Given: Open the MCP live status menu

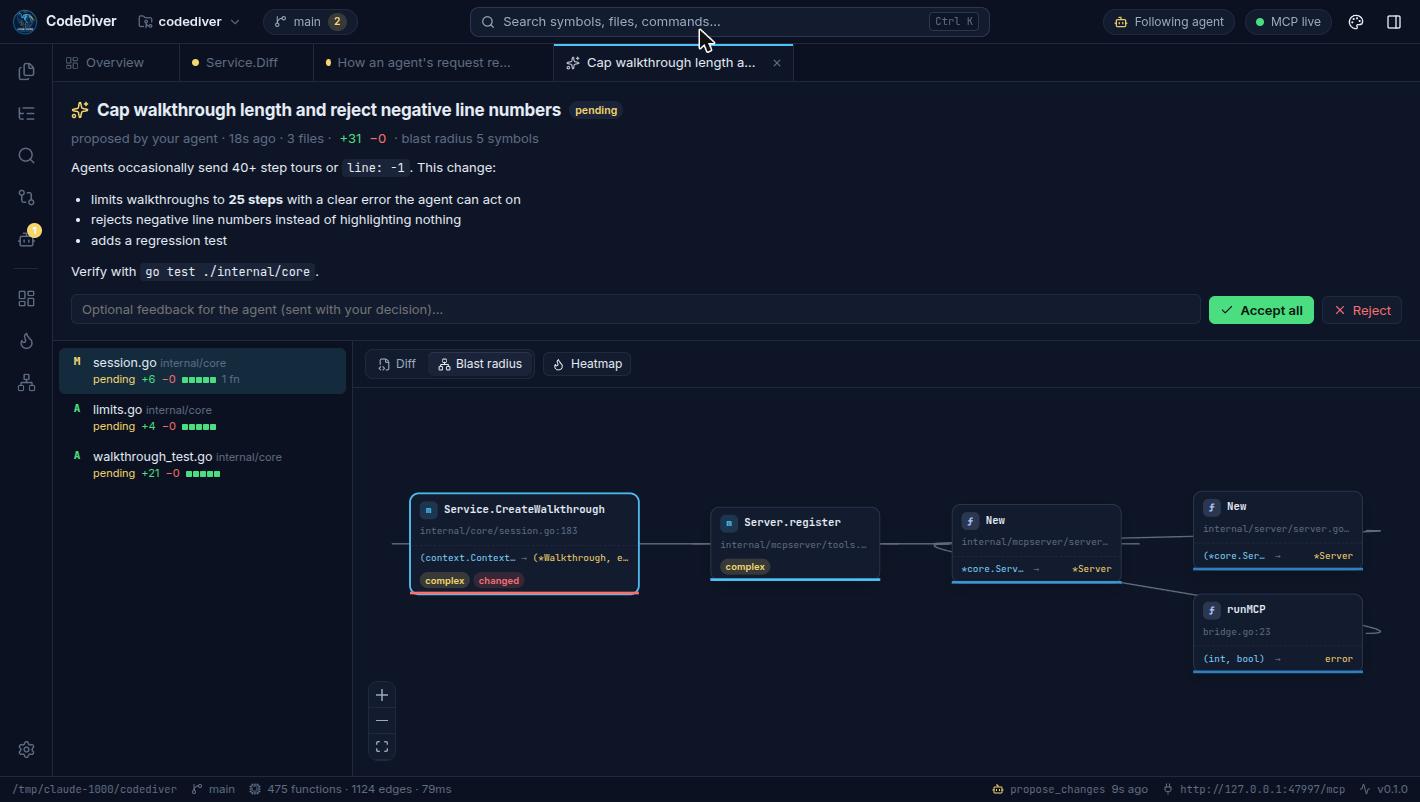Looking at the screenshot, I should (x=1288, y=21).
